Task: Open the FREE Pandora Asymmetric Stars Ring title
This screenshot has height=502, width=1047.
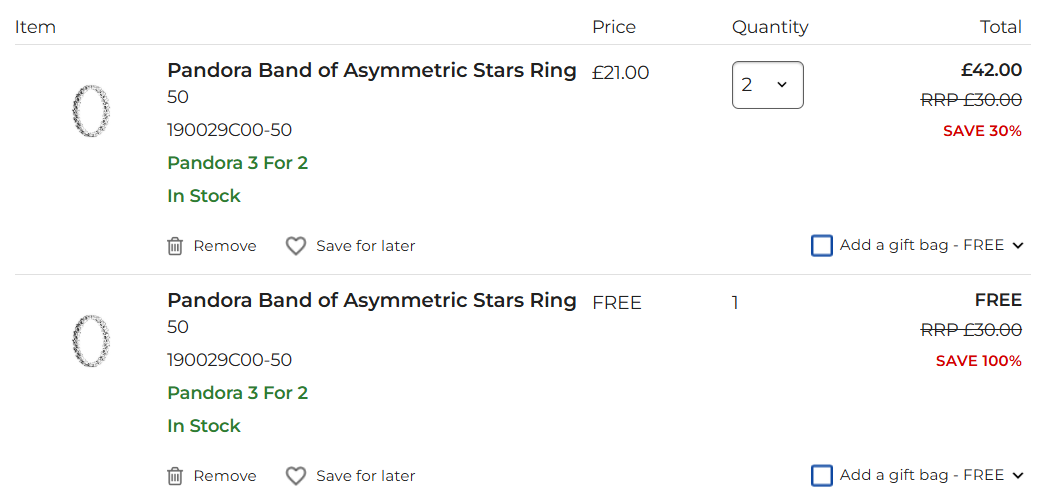Action: pos(371,300)
